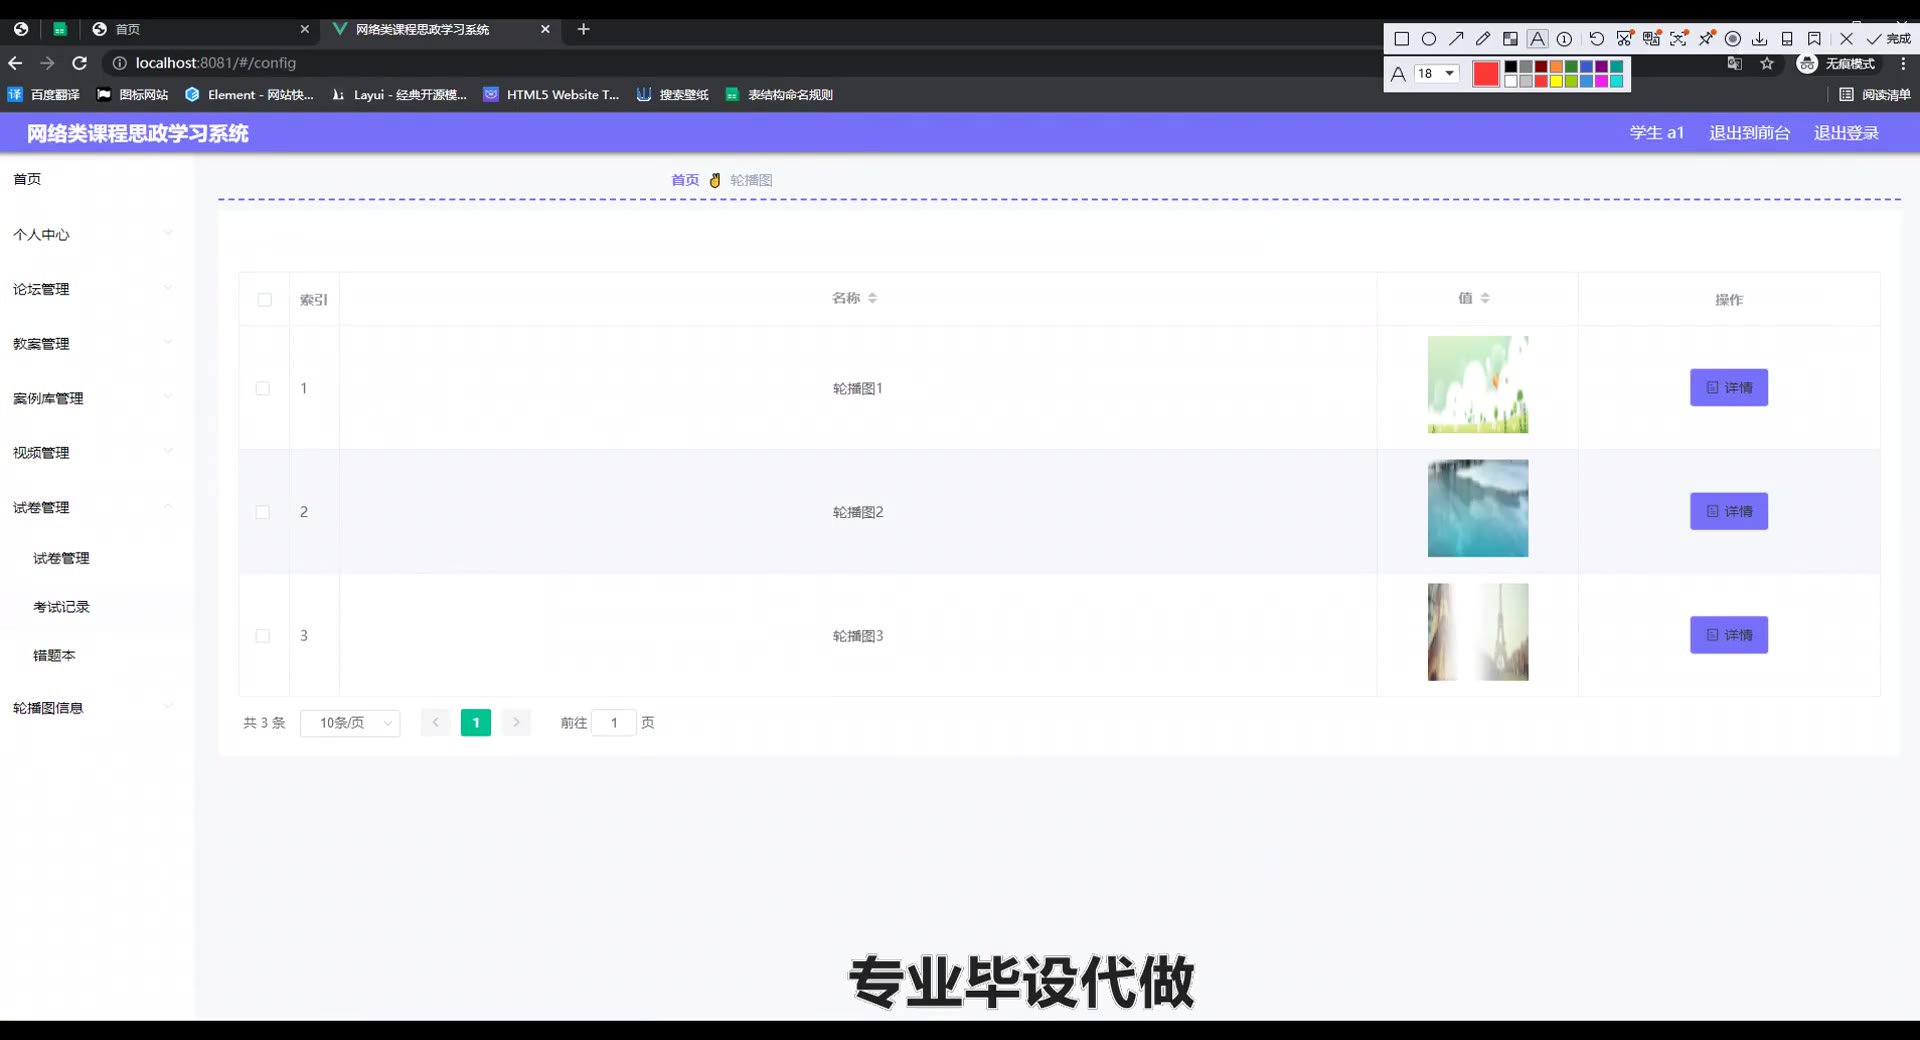Pick the purple color swatch
The width and height of the screenshot is (1920, 1040).
pyautogui.click(x=1601, y=66)
